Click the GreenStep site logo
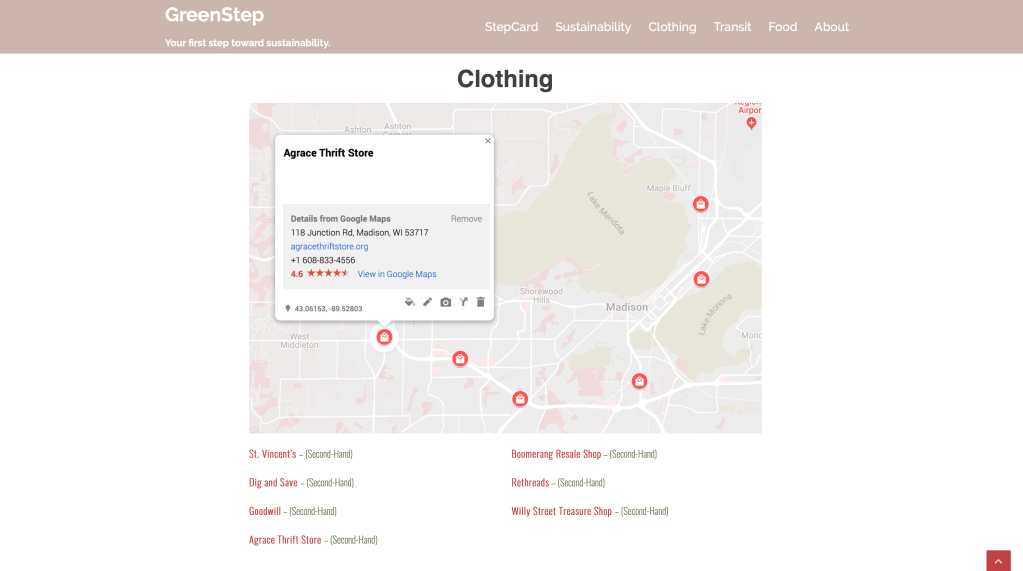Viewport: 1023px width, 571px height. tap(214, 15)
